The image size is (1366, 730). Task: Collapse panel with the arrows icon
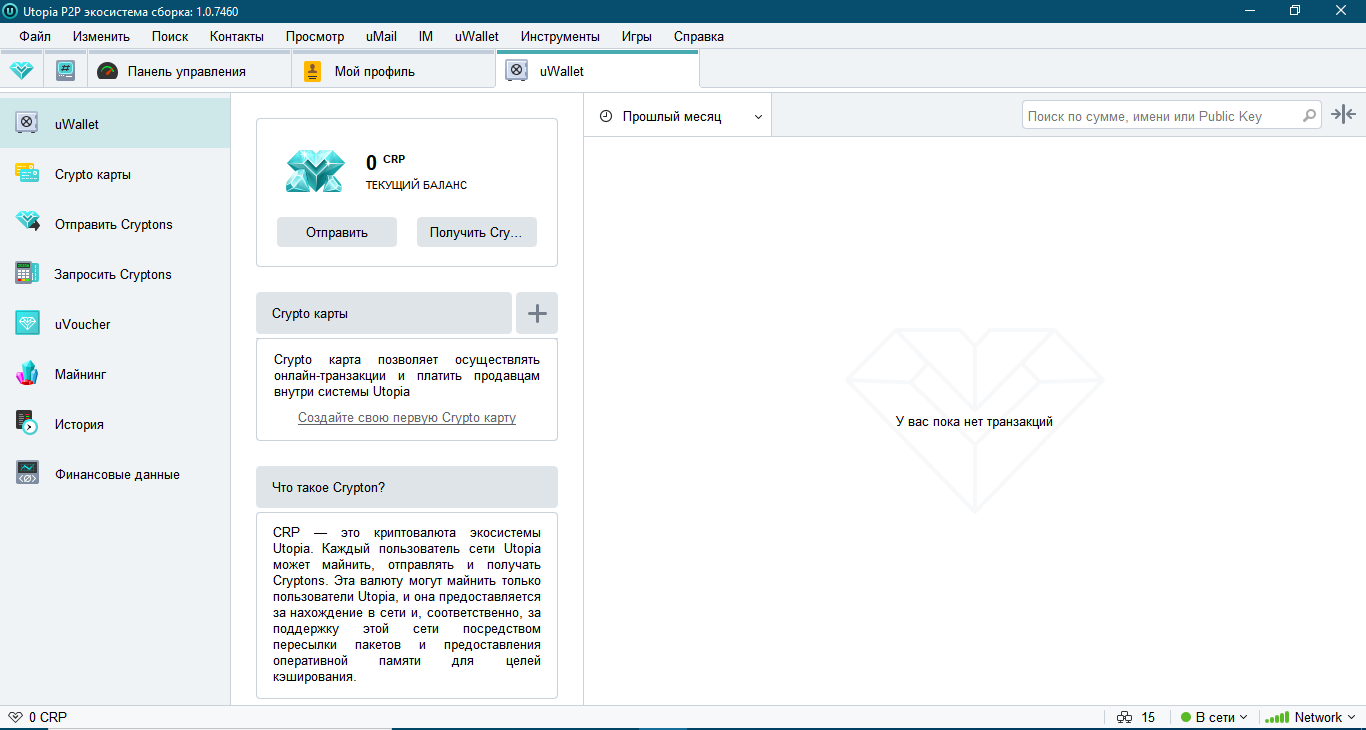[x=1344, y=115]
